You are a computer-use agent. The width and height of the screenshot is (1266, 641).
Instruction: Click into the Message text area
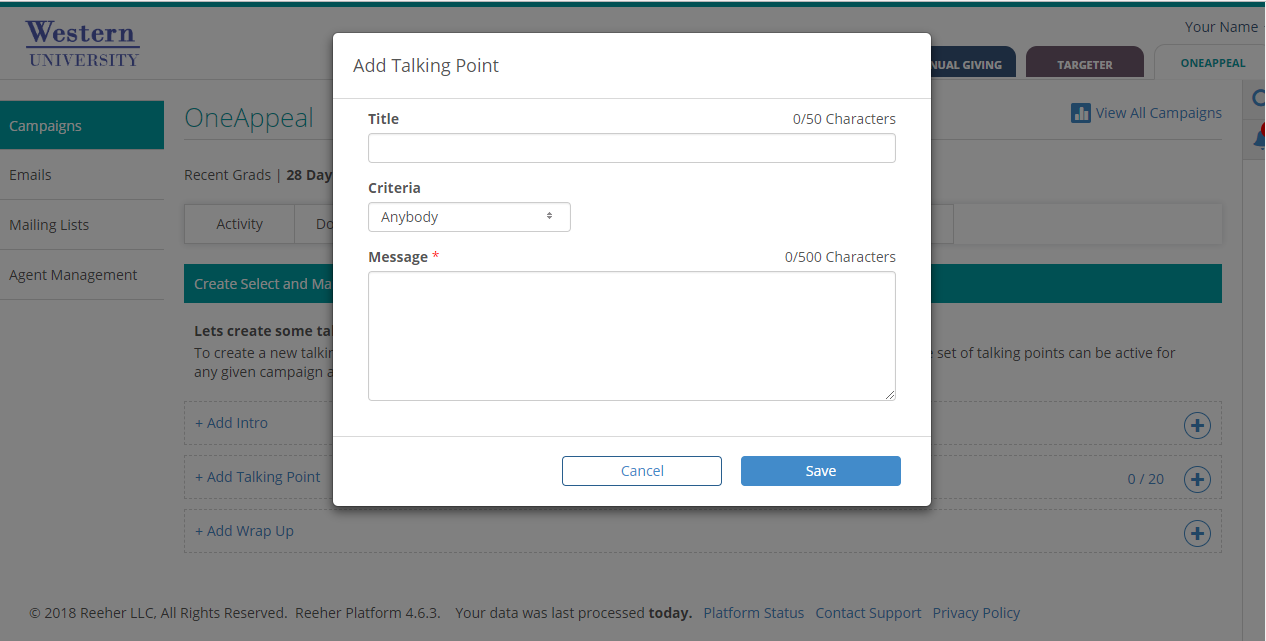(x=631, y=336)
